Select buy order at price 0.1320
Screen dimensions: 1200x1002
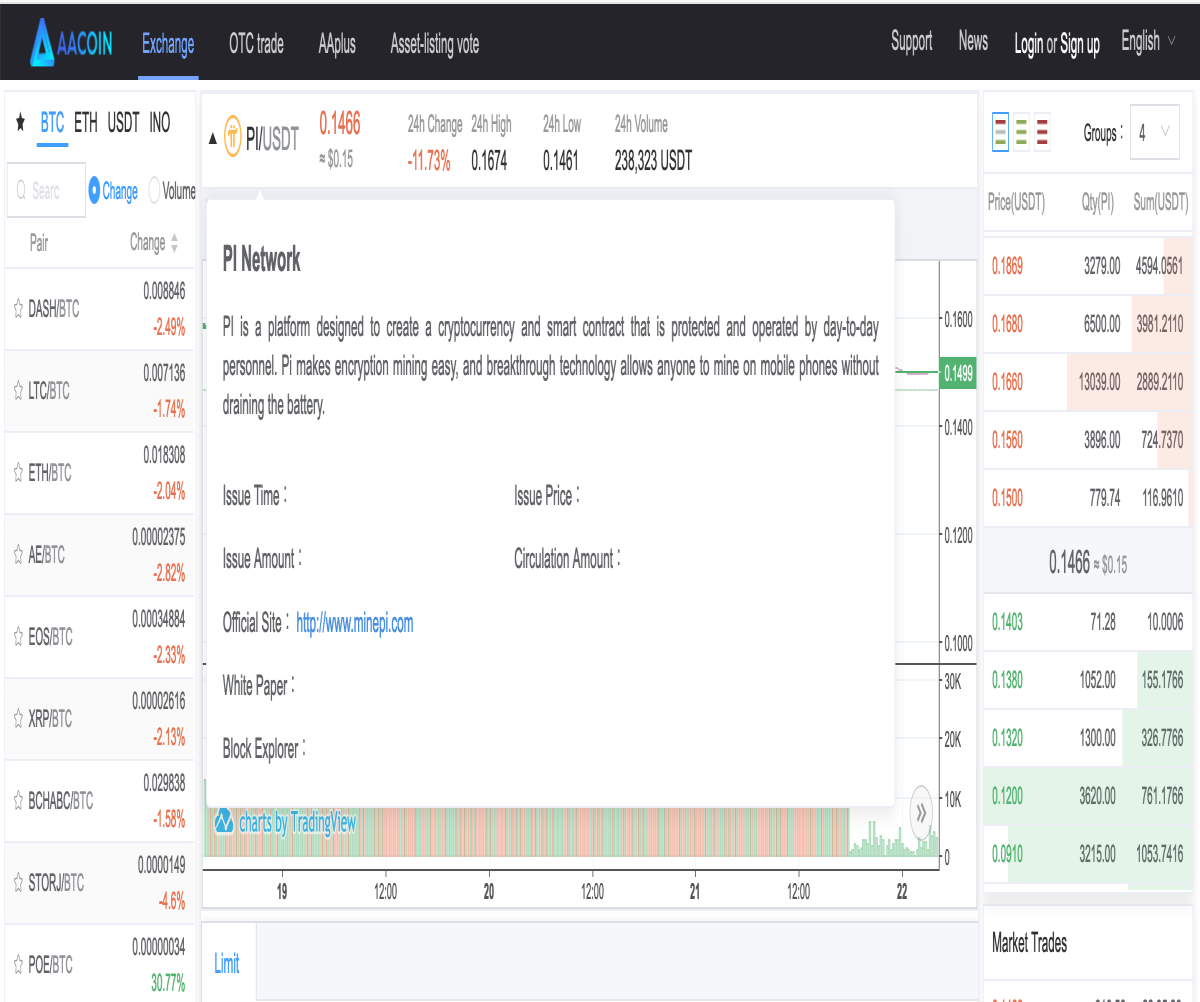coord(1088,738)
